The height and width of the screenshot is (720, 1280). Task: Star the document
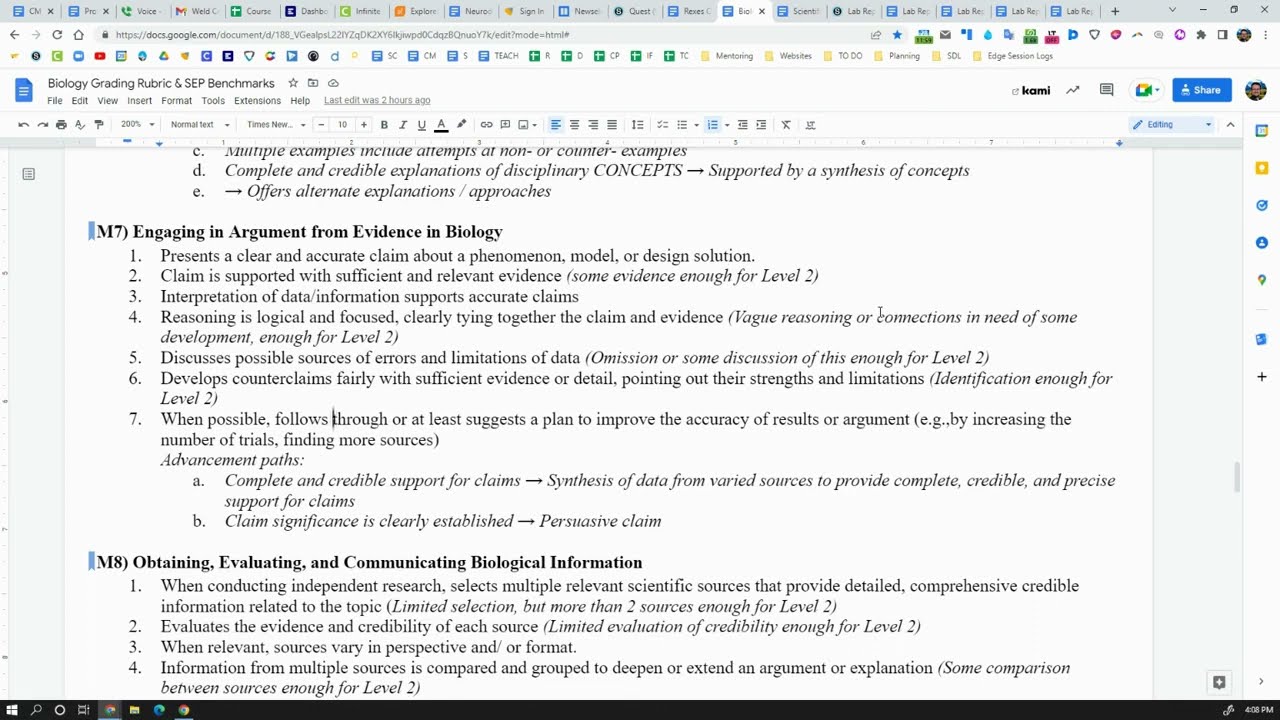[x=293, y=83]
